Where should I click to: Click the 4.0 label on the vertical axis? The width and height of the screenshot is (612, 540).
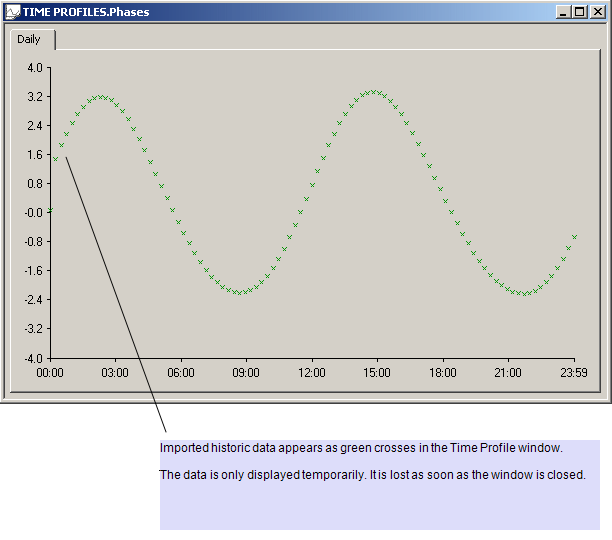pos(35,68)
